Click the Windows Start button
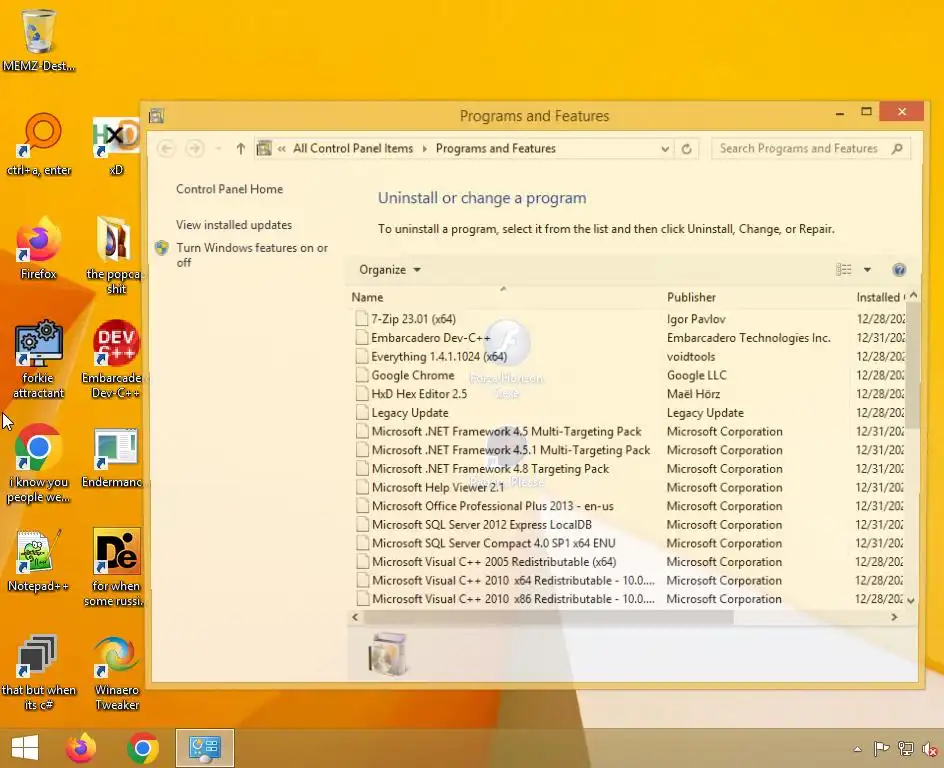Screen dimensions: 944x768 [25, 748]
